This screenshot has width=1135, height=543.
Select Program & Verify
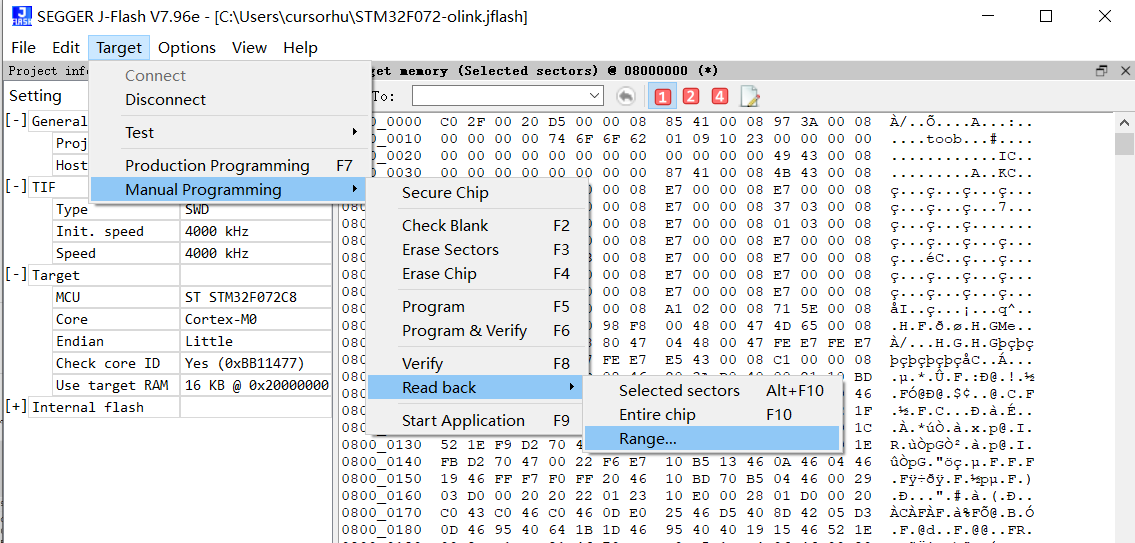(475, 331)
